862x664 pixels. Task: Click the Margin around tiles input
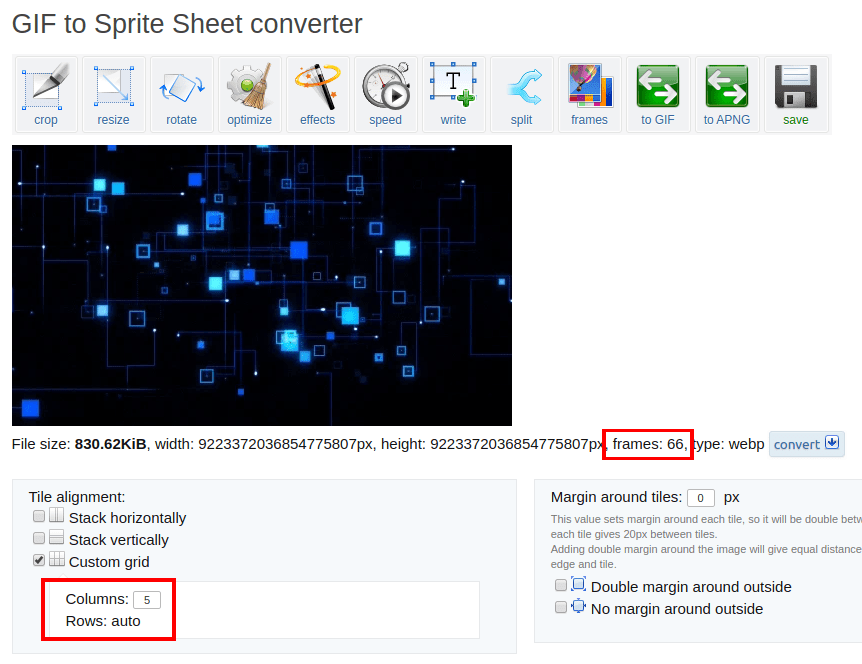[x=701, y=498]
